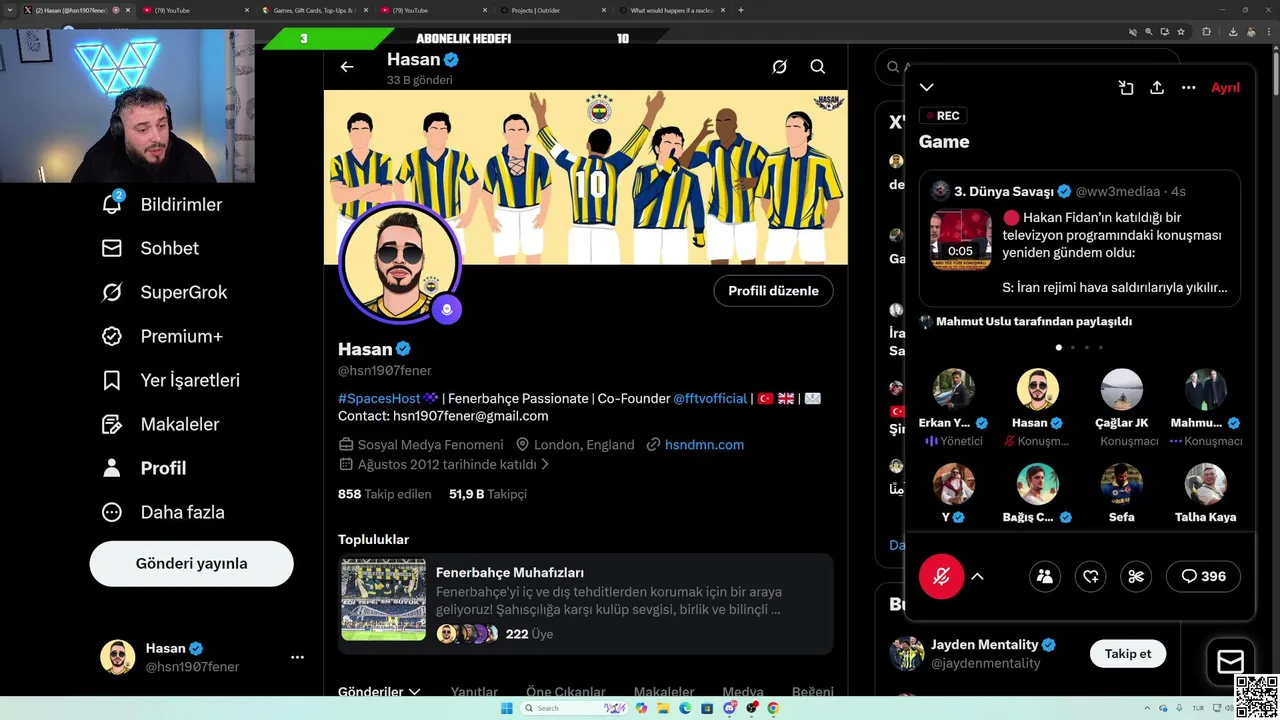The height and width of the screenshot is (720, 1280).
Task: Open File Explorer from taskbar
Action: coord(663,708)
